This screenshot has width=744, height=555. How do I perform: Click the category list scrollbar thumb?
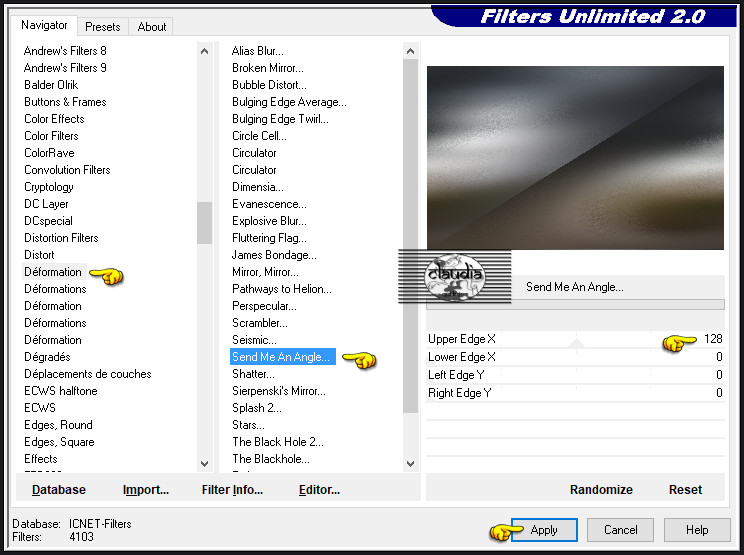coord(205,223)
